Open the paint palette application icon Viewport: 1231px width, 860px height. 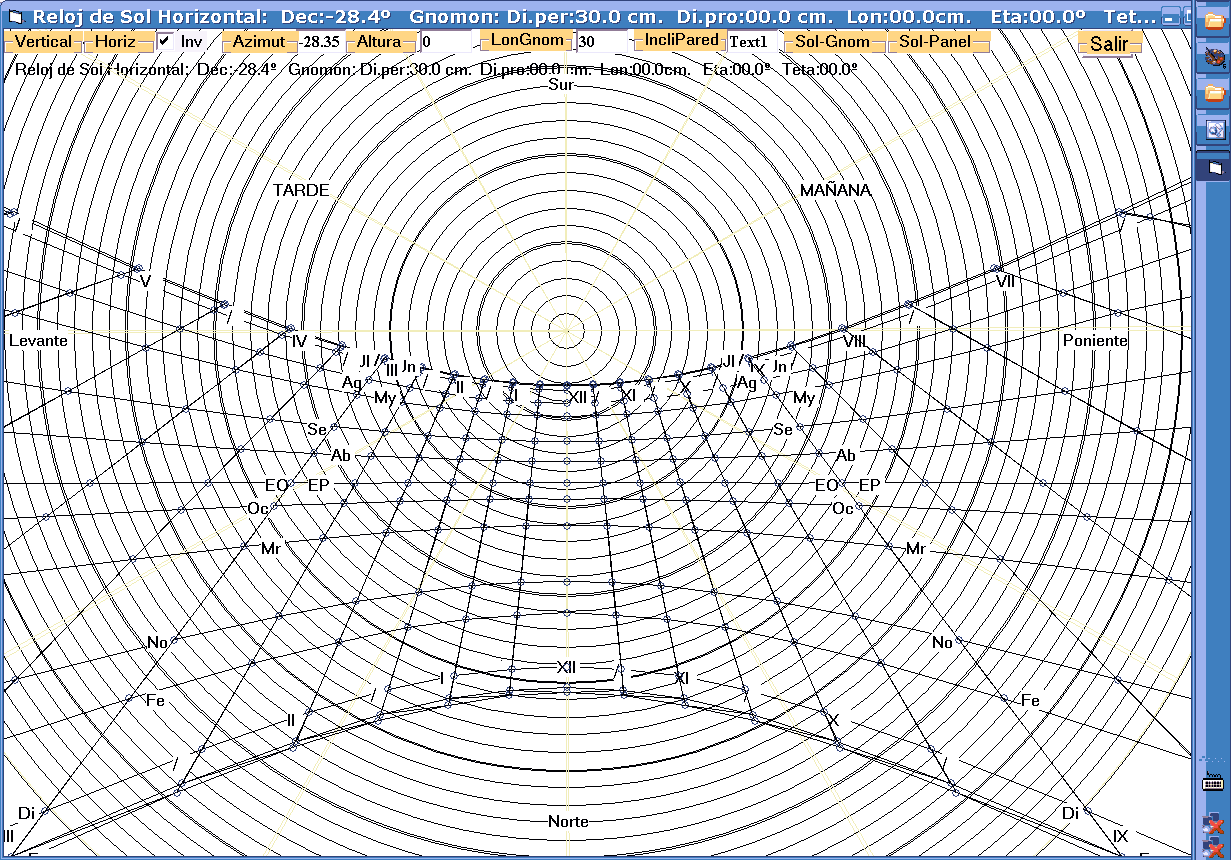(x=1214, y=58)
